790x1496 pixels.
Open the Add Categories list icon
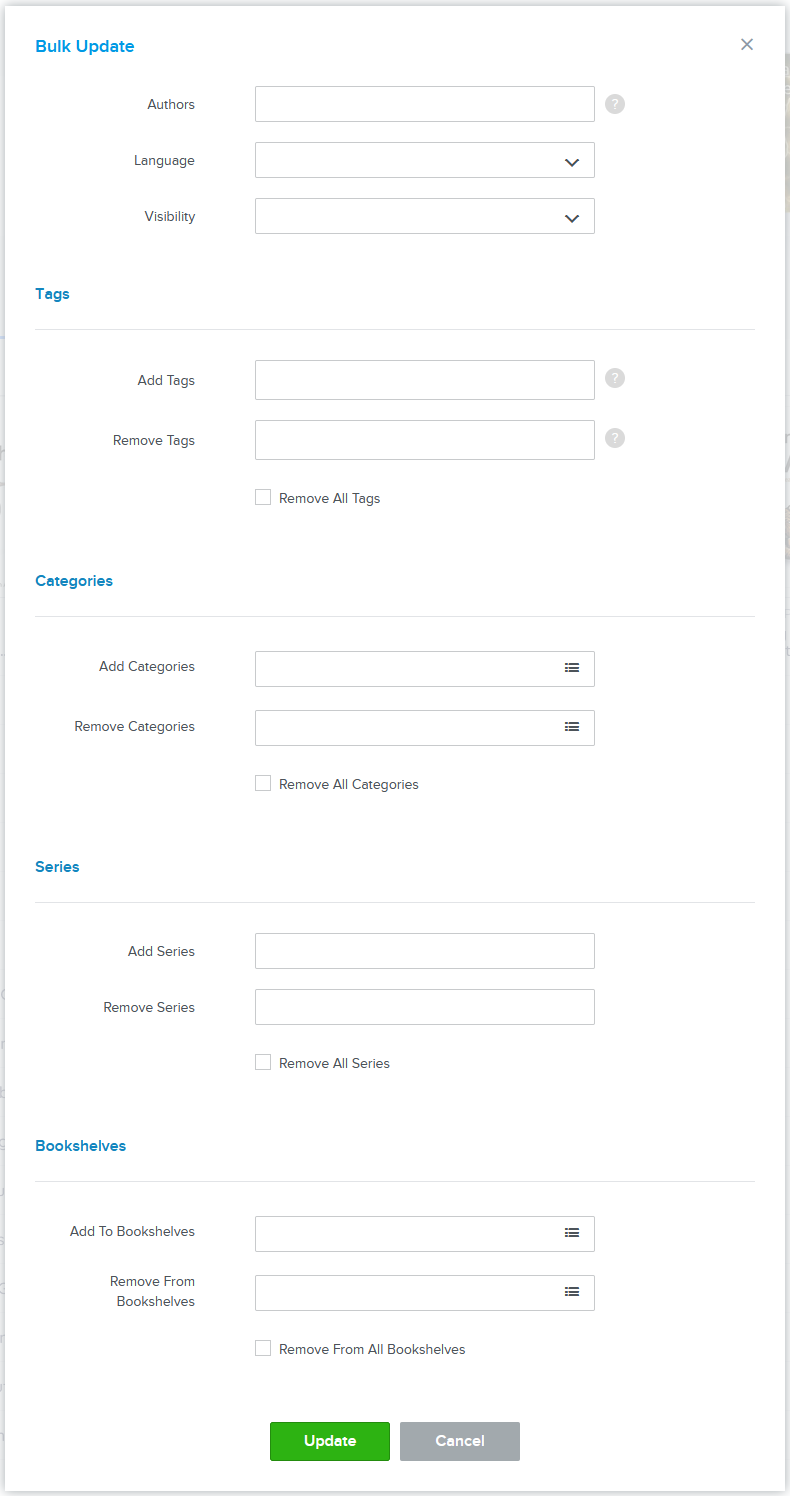(572, 668)
